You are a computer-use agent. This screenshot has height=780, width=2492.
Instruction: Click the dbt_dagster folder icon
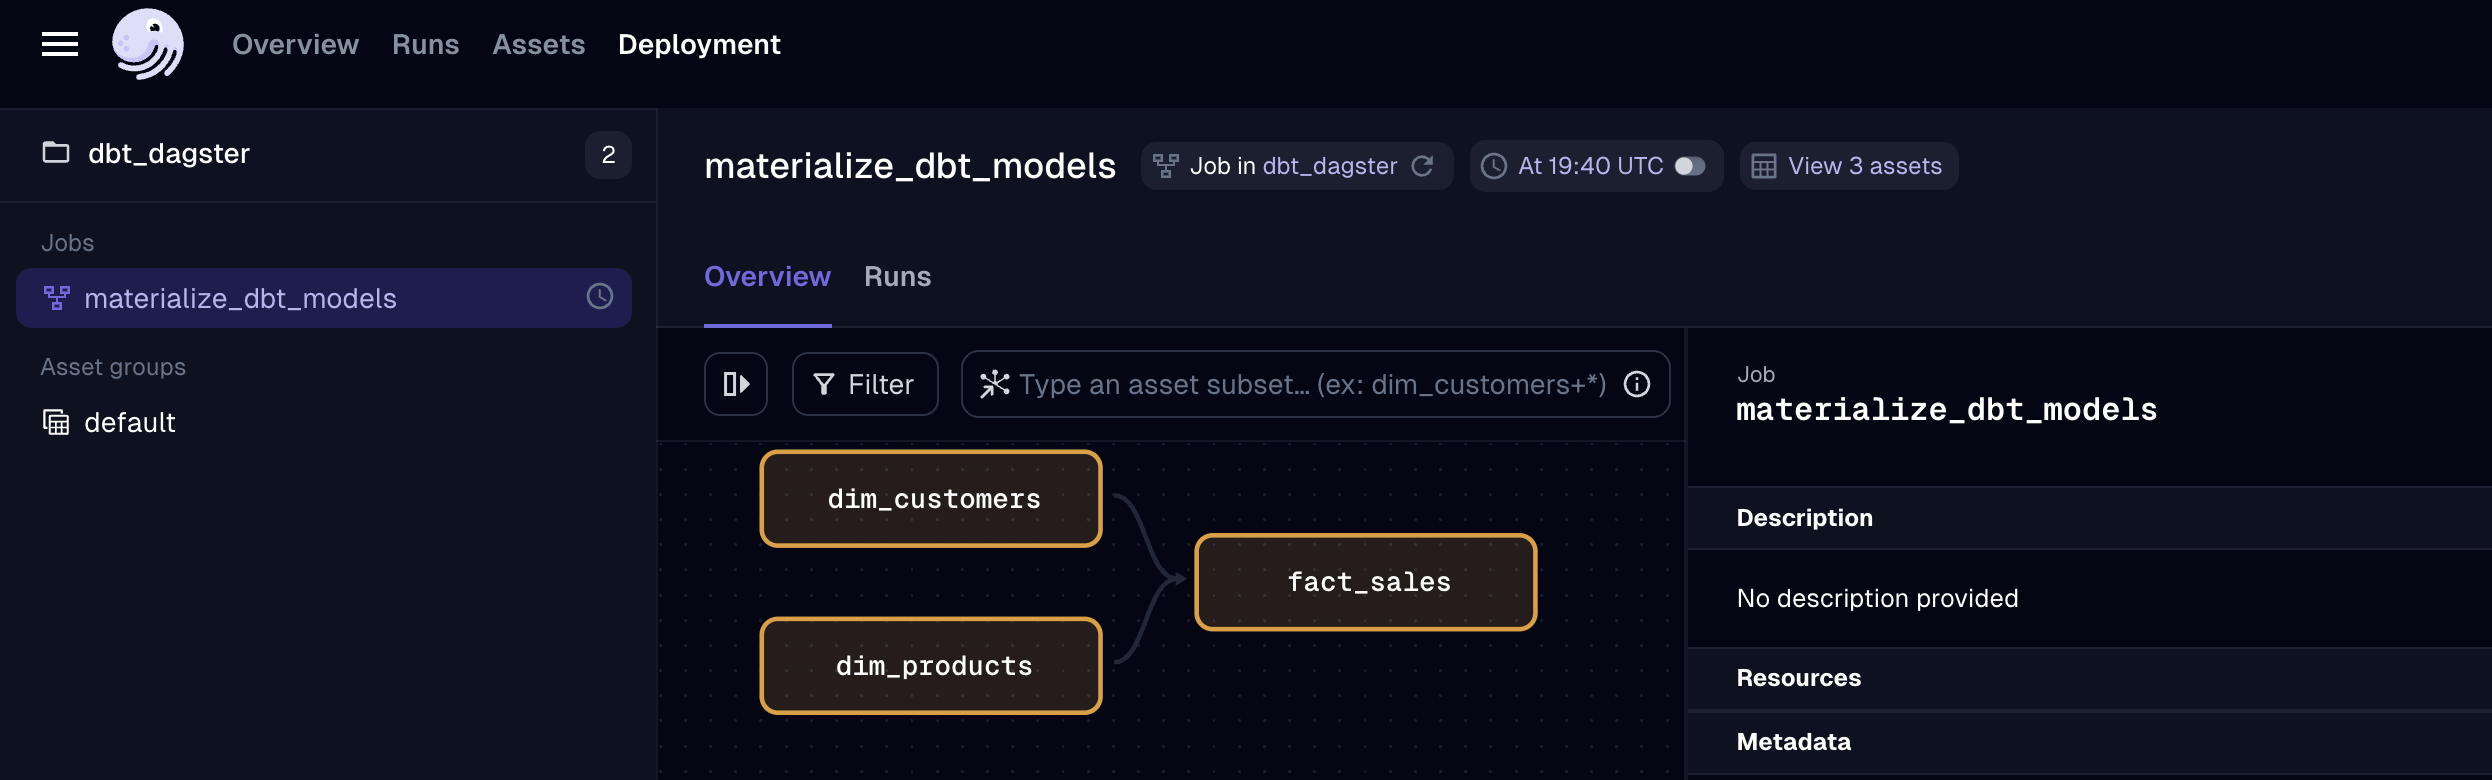(x=56, y=152)
